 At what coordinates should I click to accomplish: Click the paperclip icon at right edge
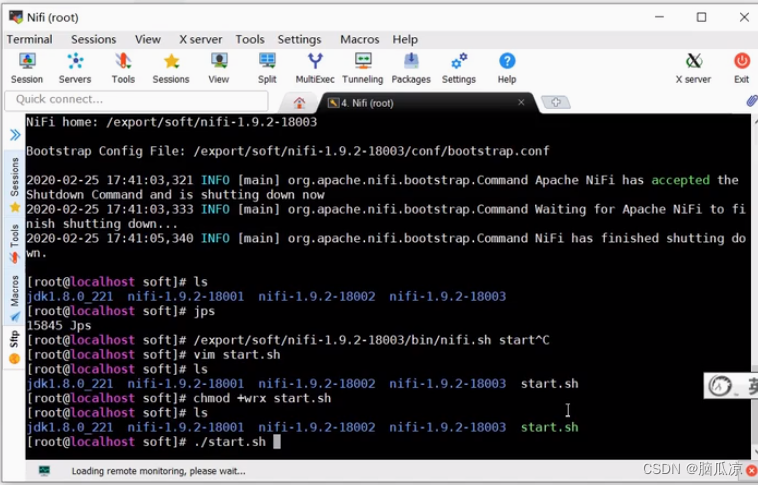(x=751, y=101)
